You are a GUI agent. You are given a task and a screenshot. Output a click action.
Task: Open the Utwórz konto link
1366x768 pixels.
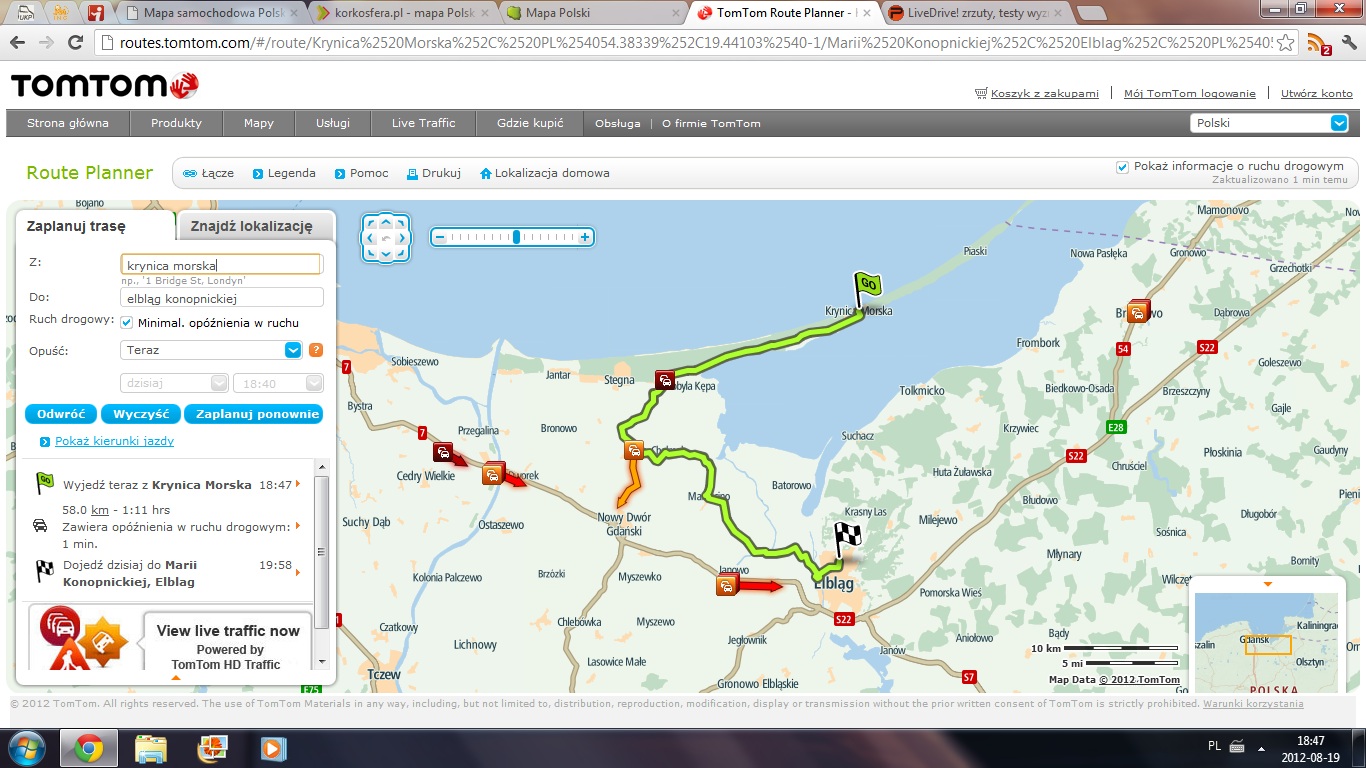coord(1317,93)
